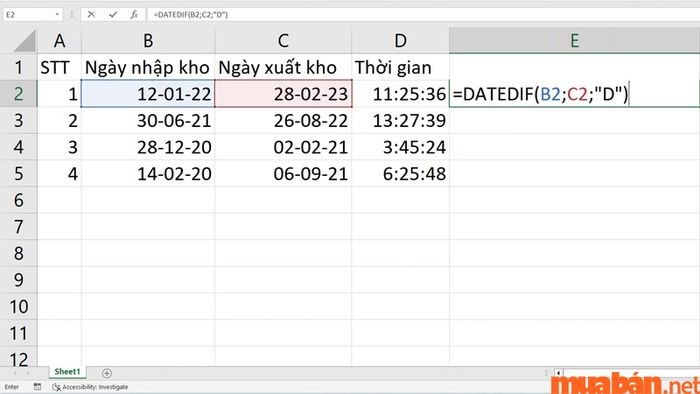Screen dimensions: 700x394
Task: Select row 3 header
Action: 18,120
